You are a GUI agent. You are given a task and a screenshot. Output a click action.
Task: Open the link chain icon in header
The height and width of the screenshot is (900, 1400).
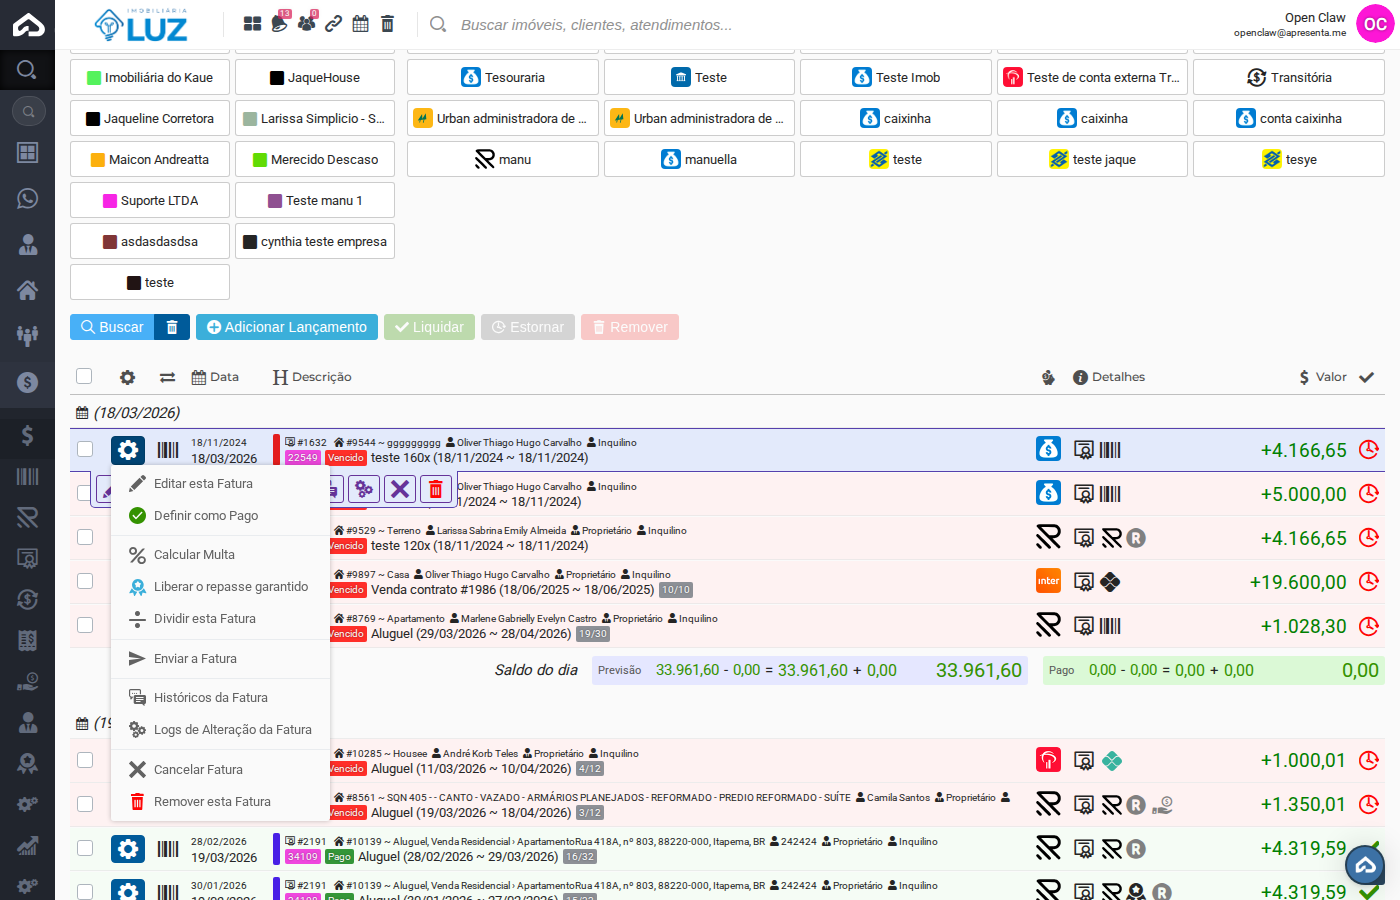tap(334, 23)
